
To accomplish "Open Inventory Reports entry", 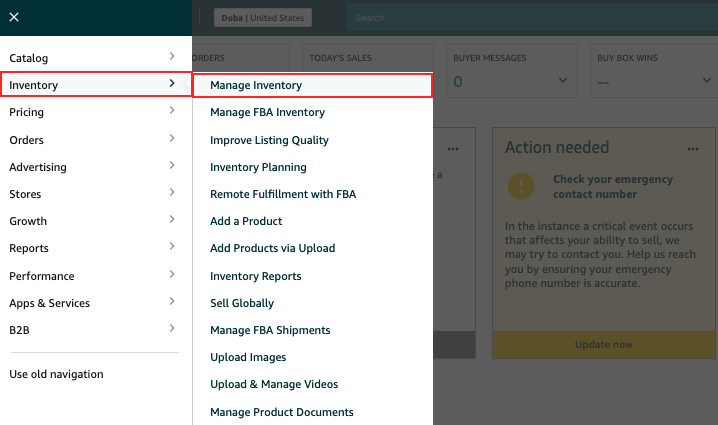I will [255, 276].
